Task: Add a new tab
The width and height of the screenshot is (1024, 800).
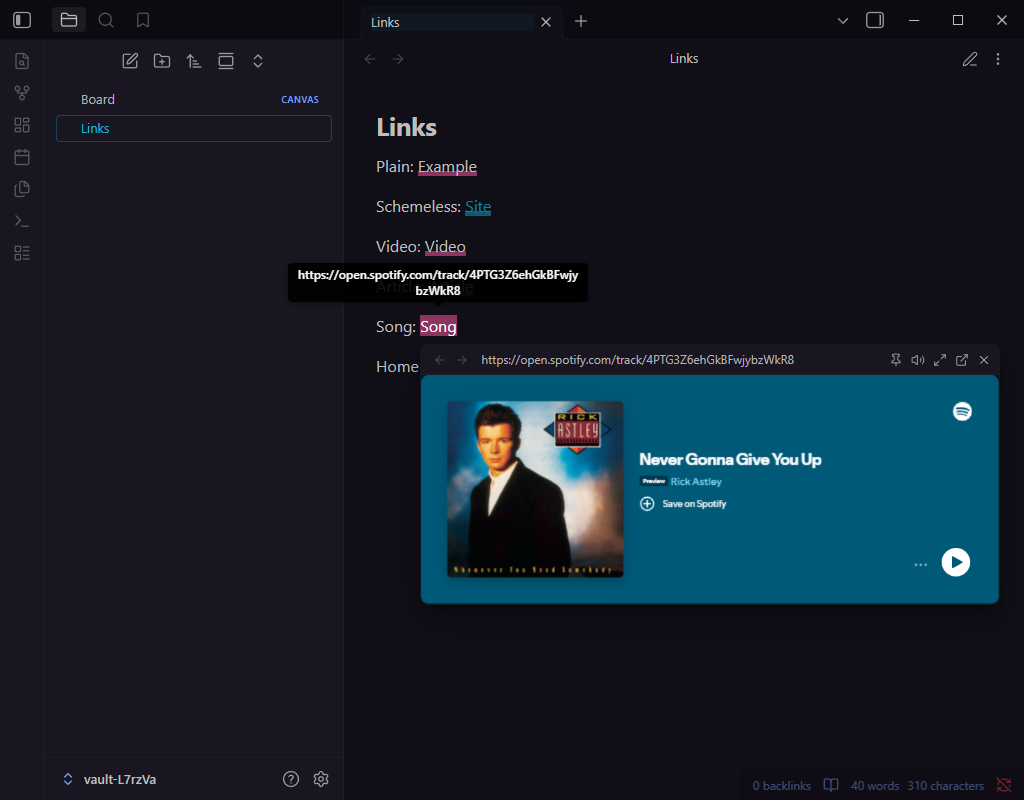Action: coord(581,22)
